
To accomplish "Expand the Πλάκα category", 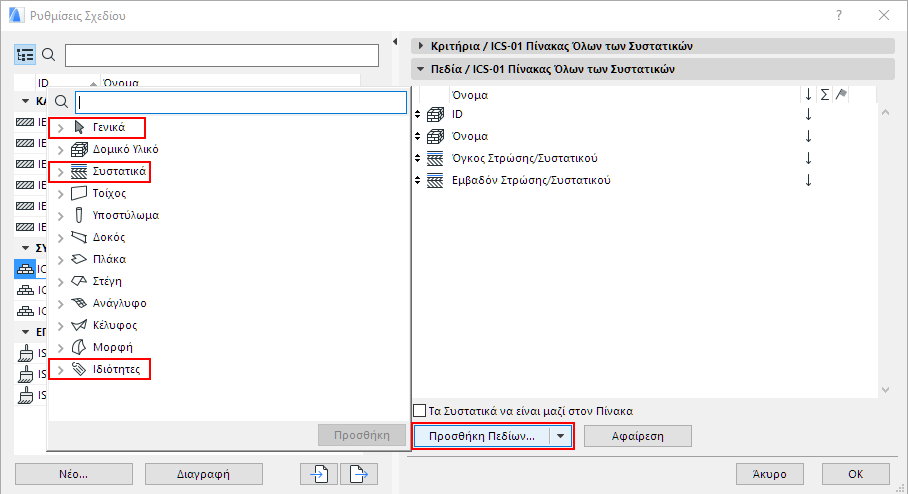I will pos(61,260).
